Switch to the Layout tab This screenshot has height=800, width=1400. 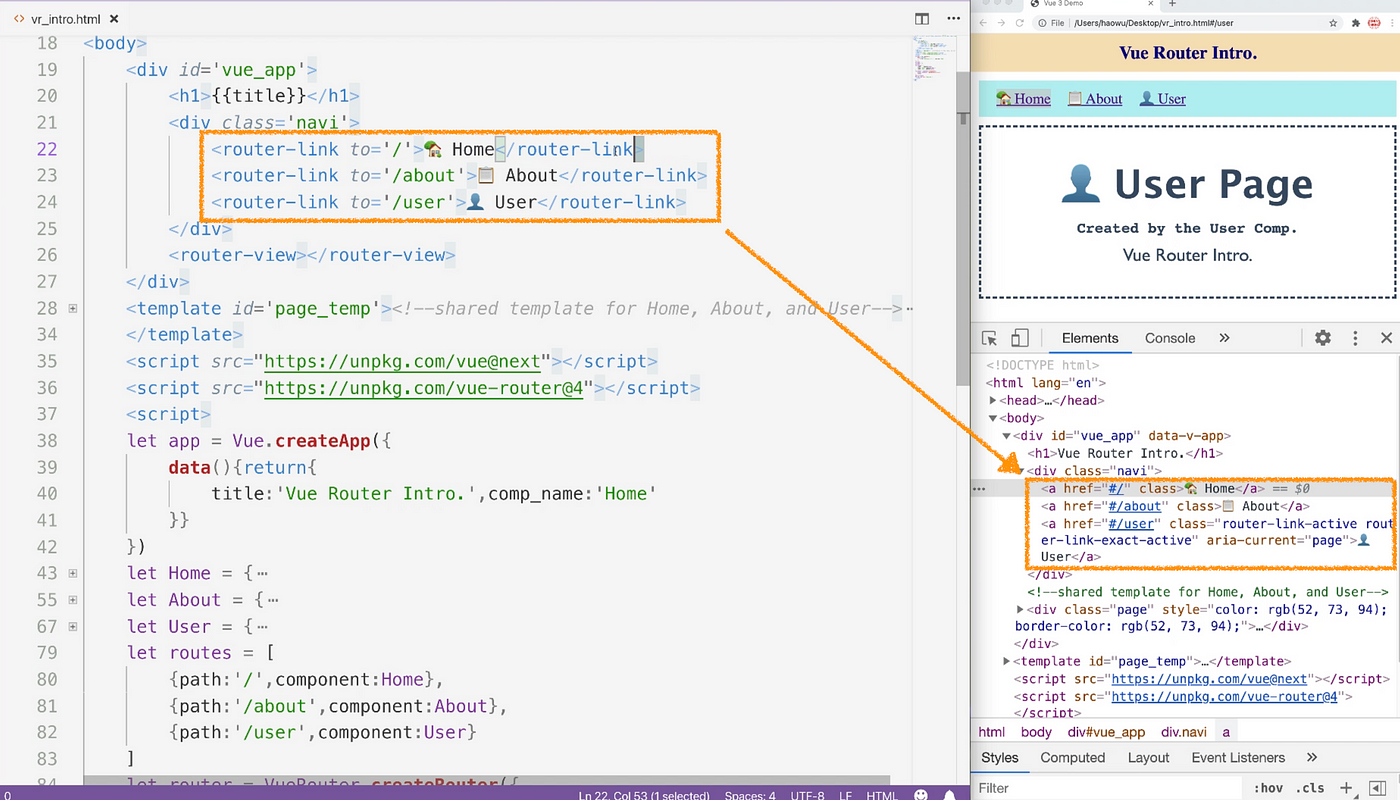click(1148, 757)
